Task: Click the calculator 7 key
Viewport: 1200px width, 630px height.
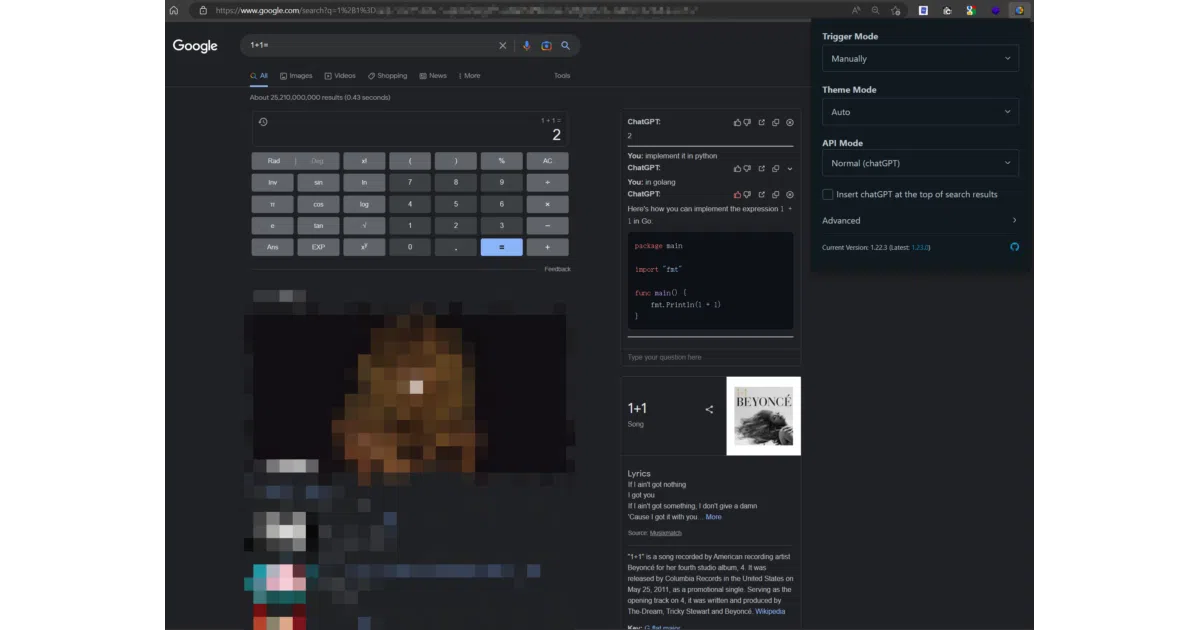Action: click(x=410, y=183)
